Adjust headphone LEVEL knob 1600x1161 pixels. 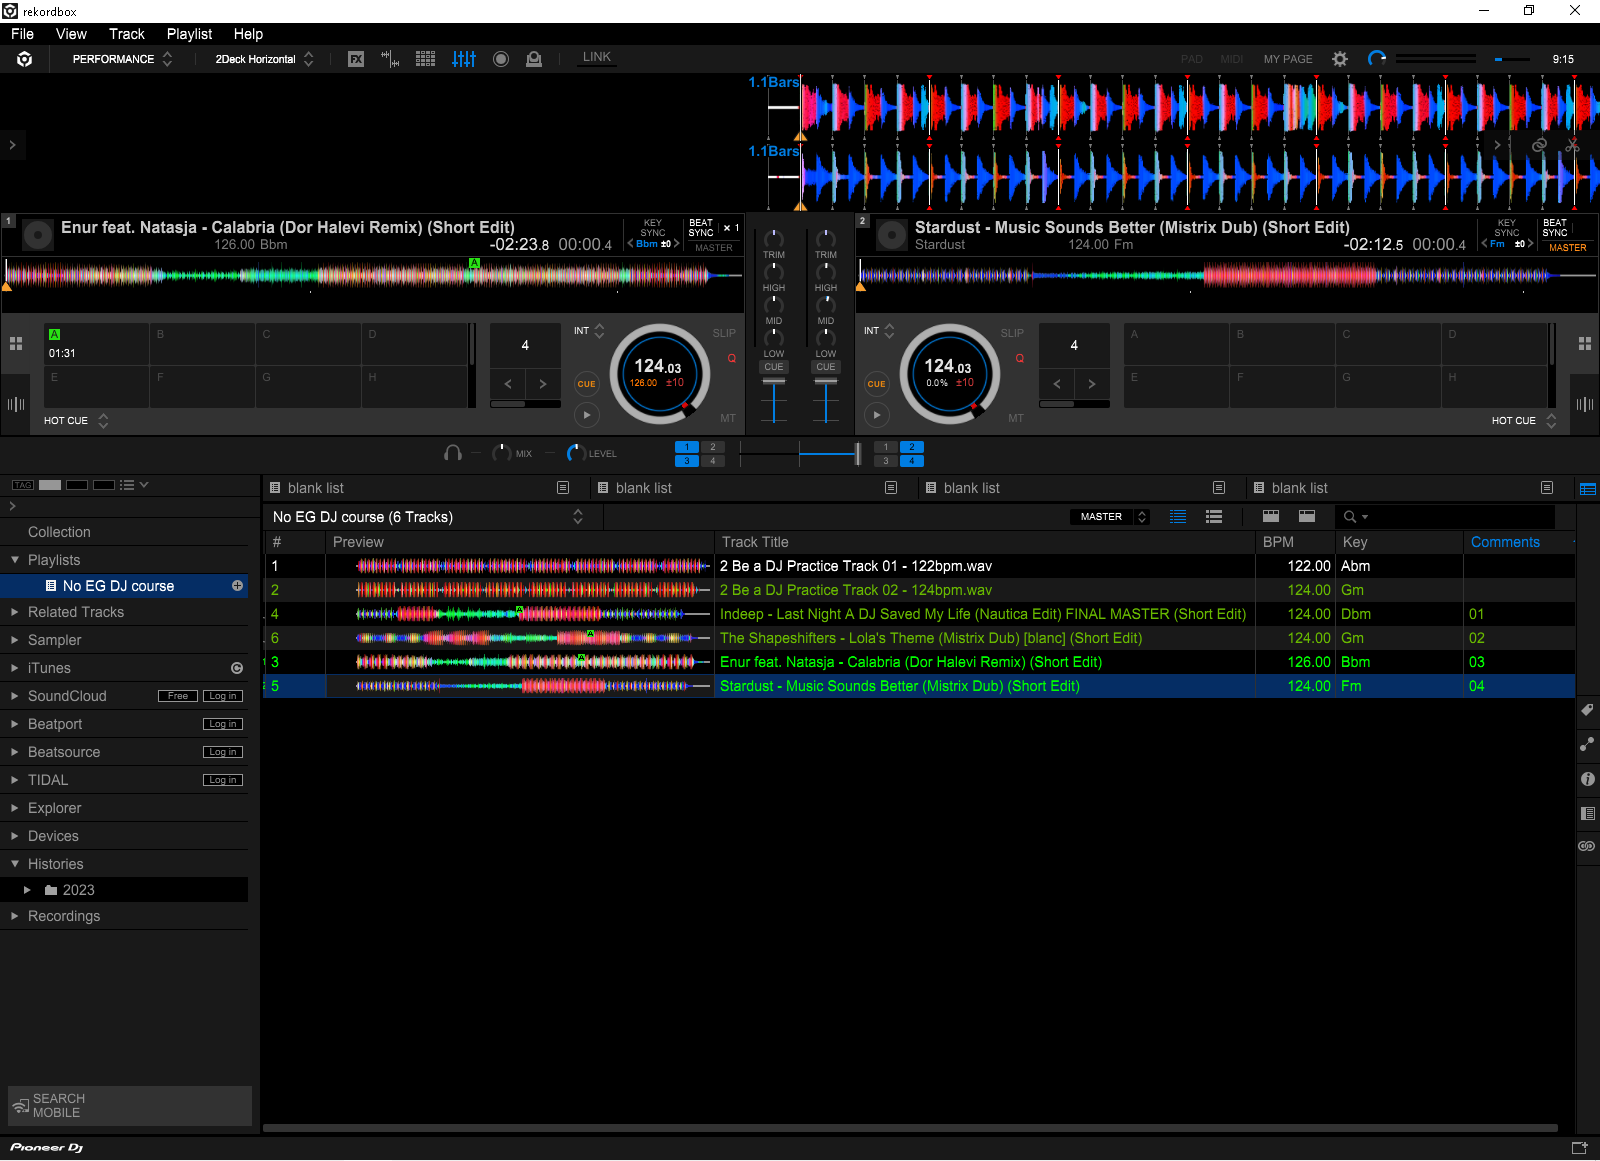[x=576, y=453]
